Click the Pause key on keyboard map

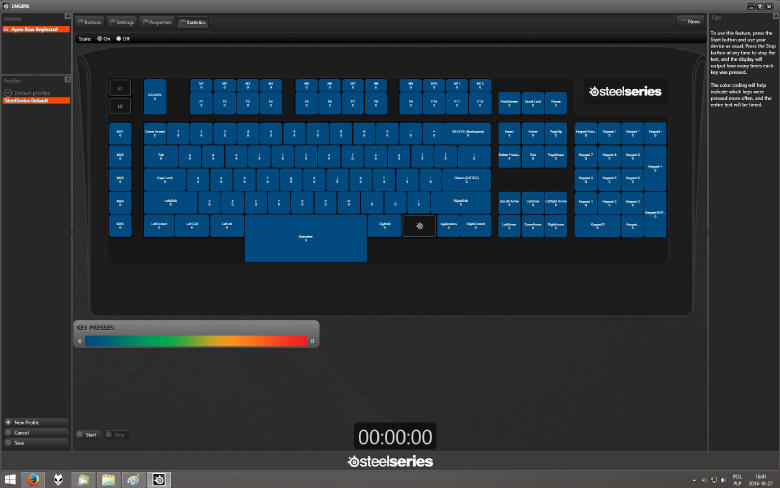tap(556, 103)
